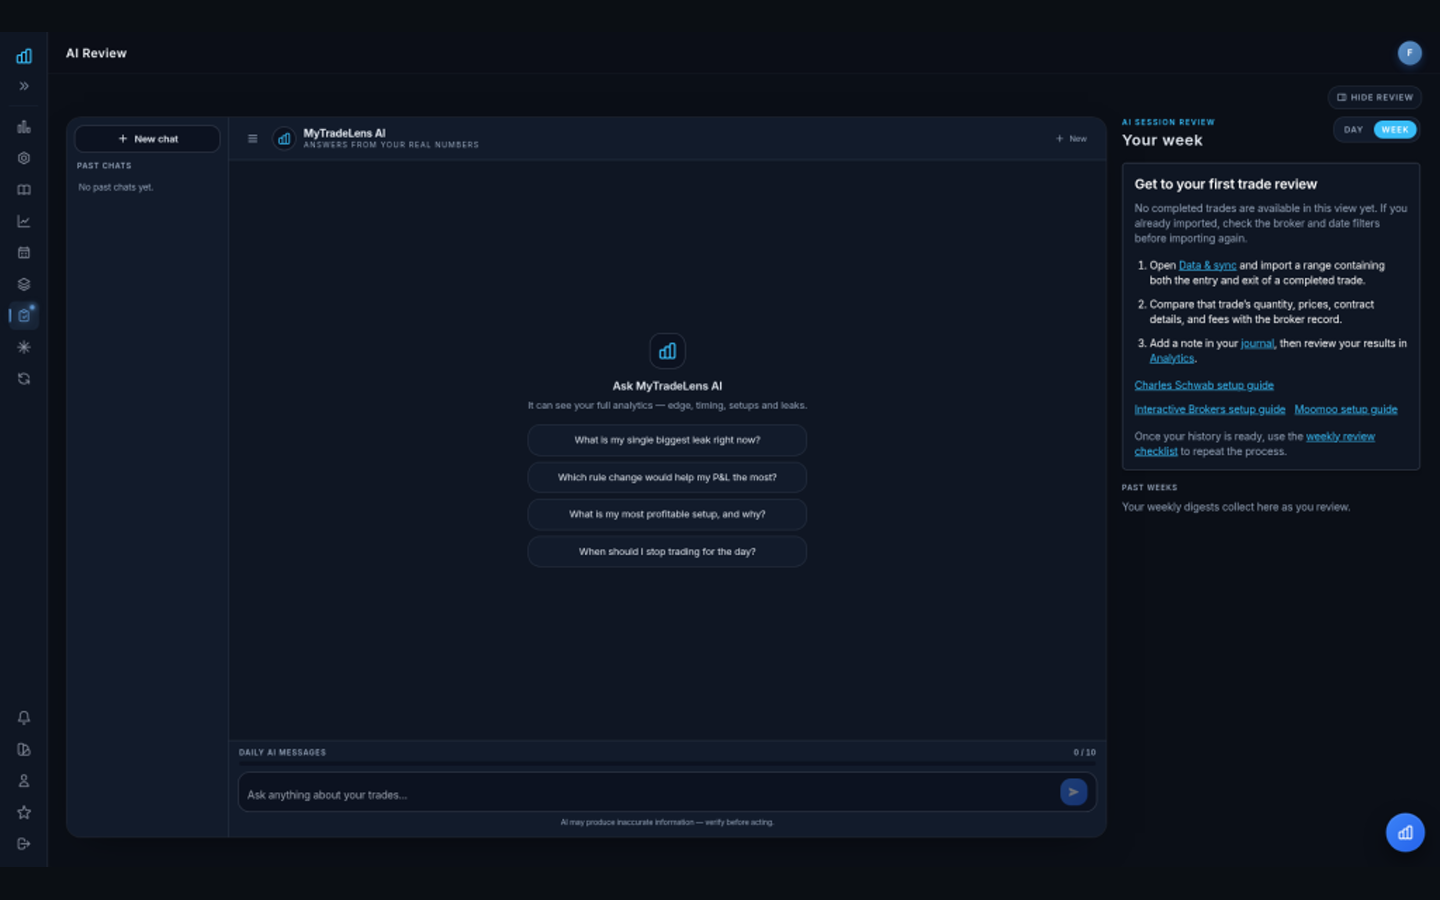The width and height of the screenshot is (1440, 900).
Task: Click the + New button in chat header
Action: point(1071,139)
